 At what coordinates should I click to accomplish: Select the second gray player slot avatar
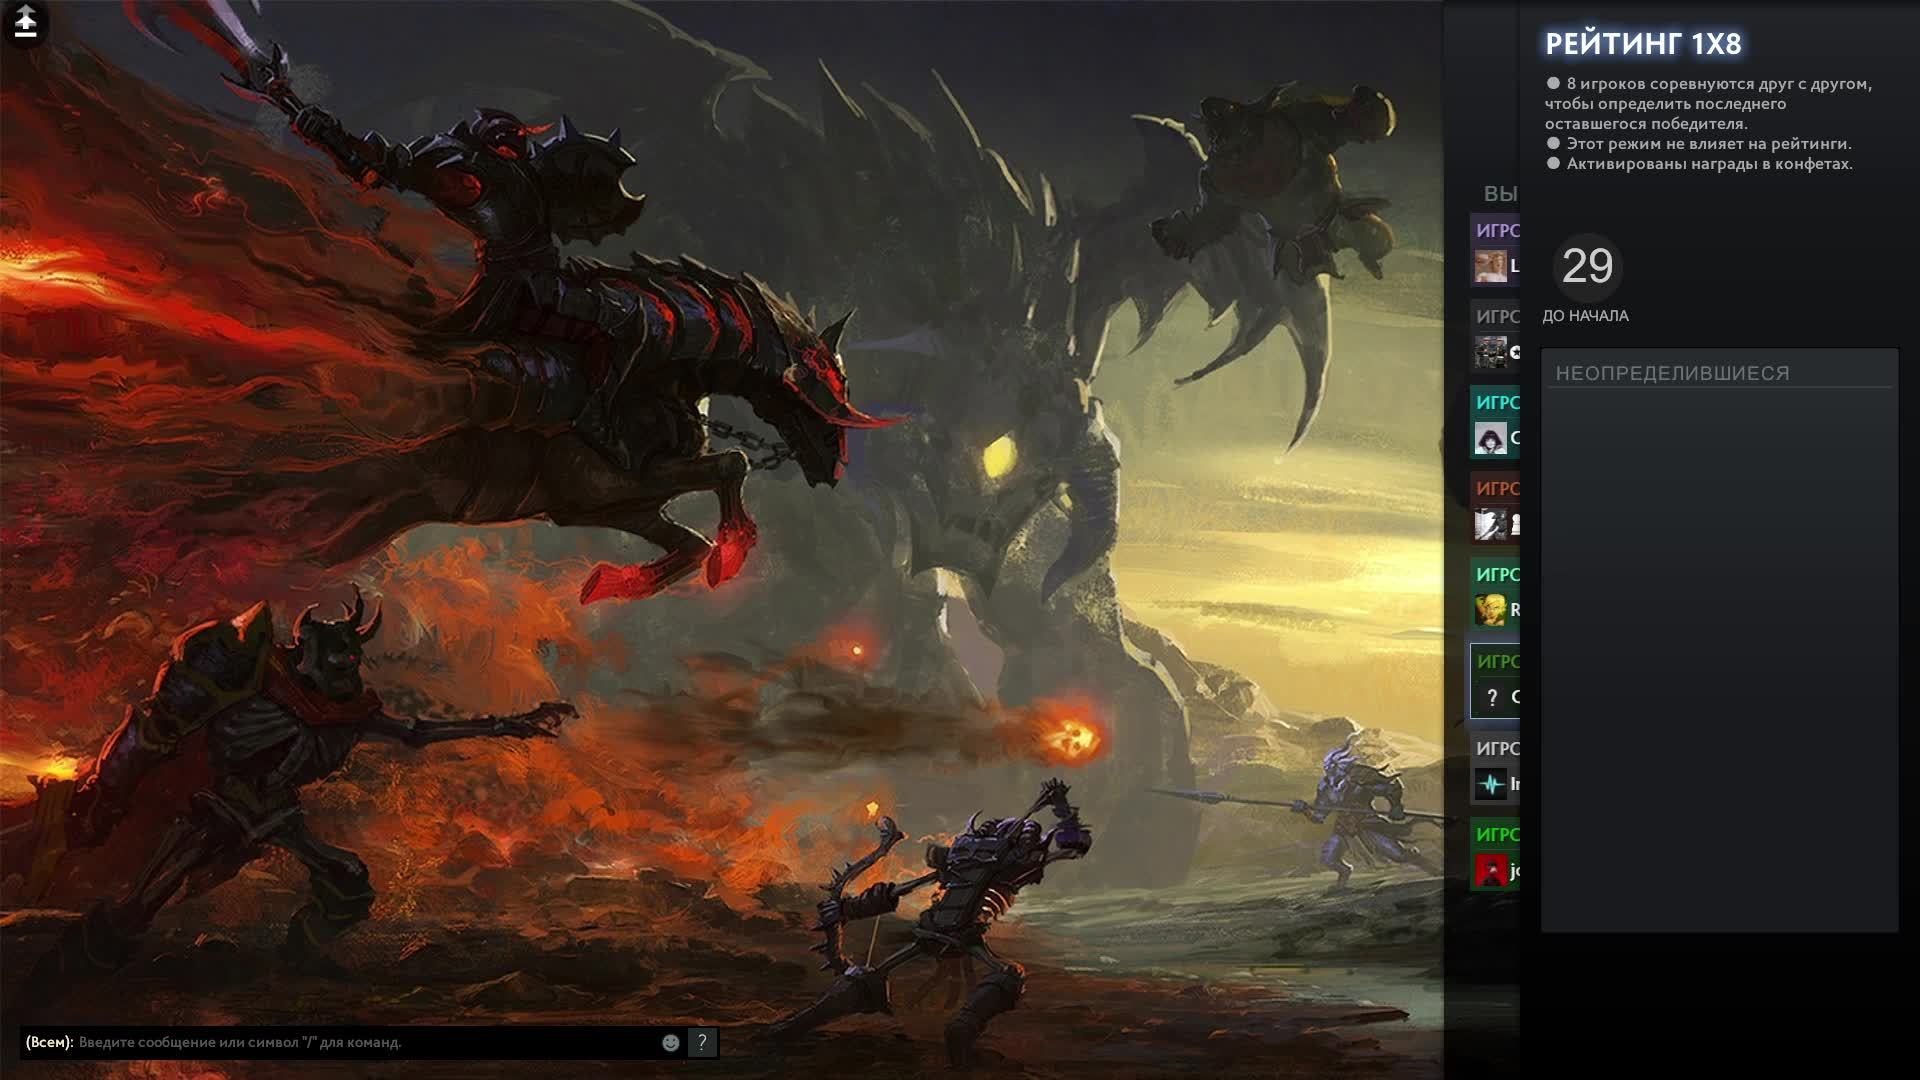tap(1490, 352)
